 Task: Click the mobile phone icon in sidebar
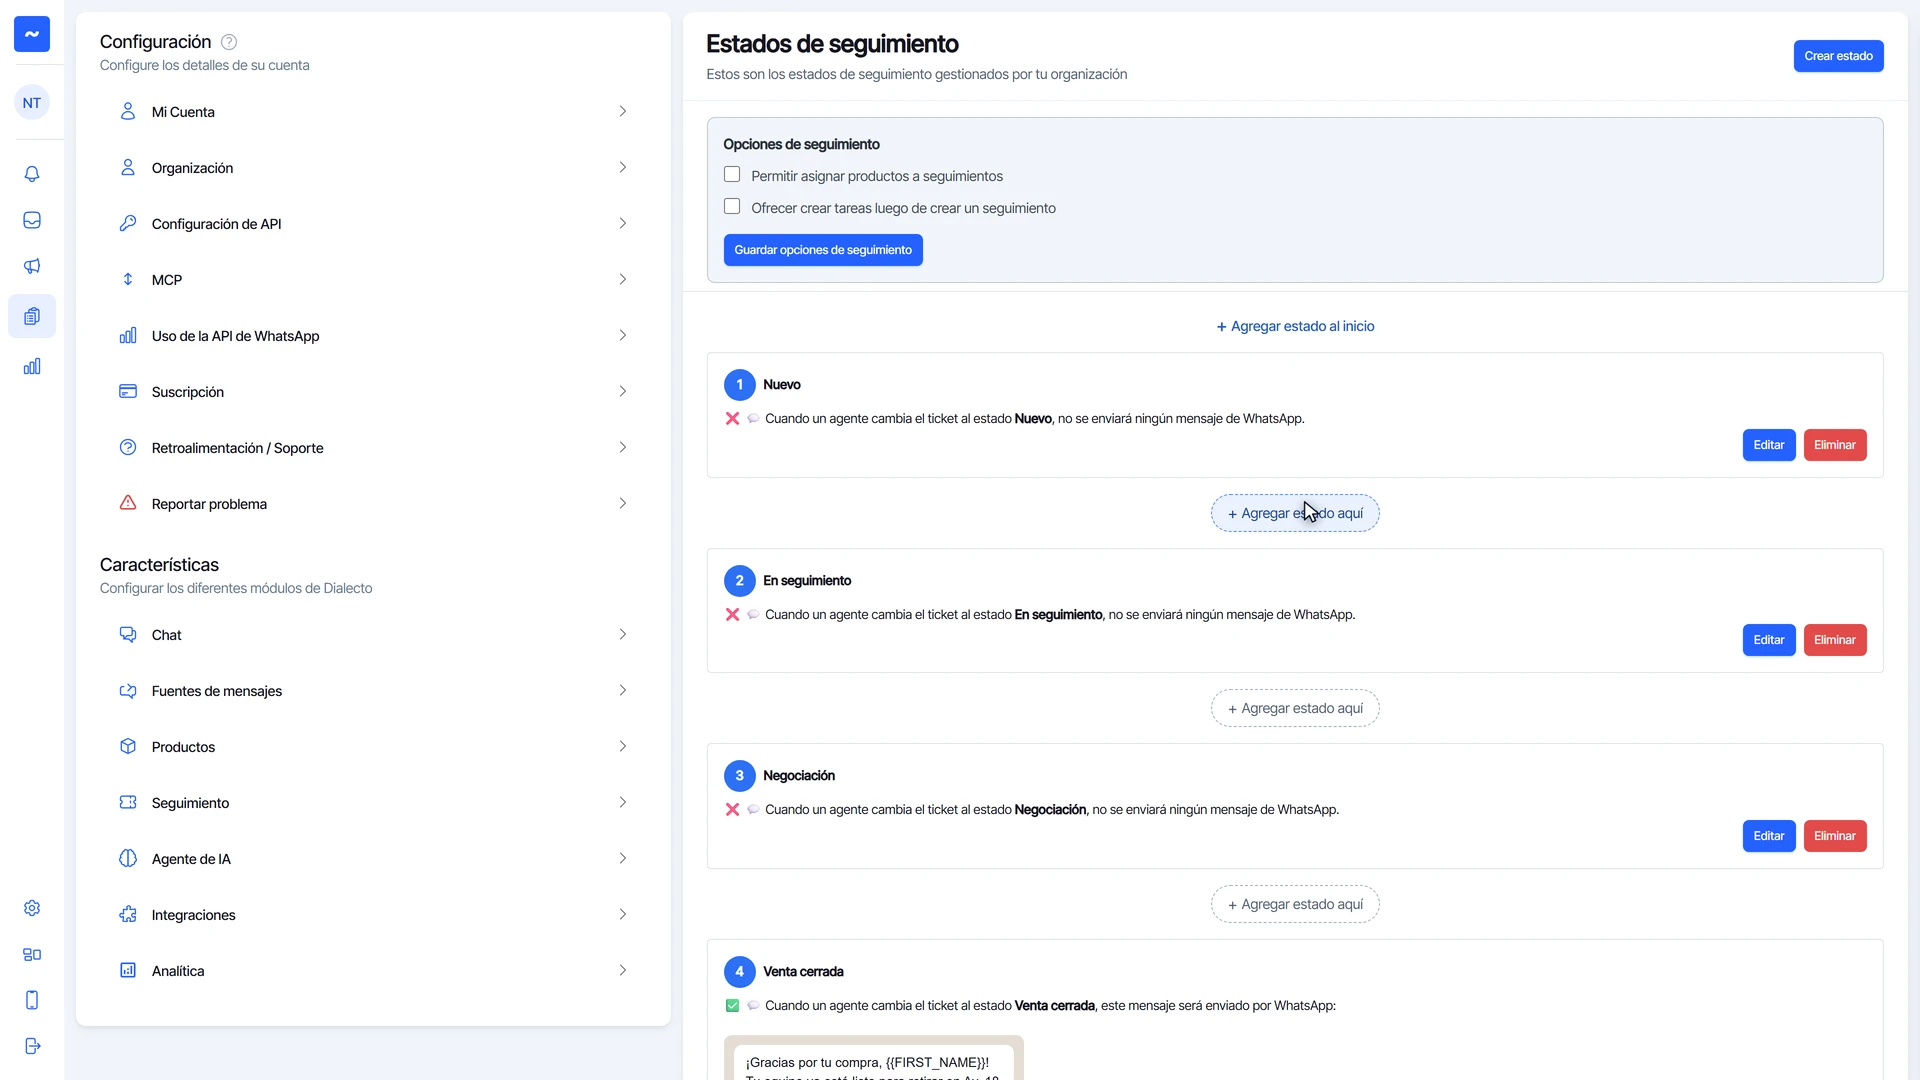pos(32,1000)
